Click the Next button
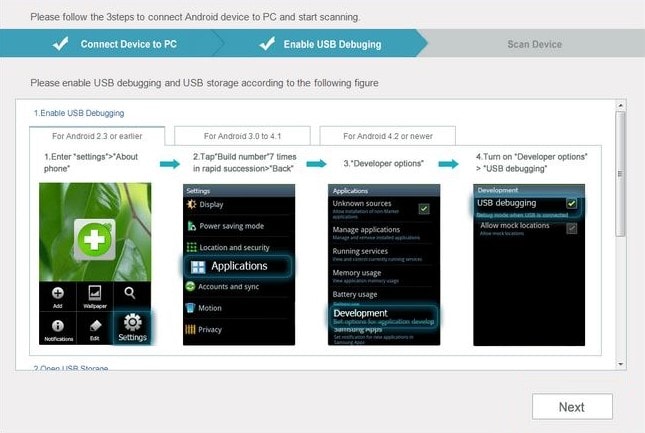Viewport: 645px width, 433px height. 572,407
